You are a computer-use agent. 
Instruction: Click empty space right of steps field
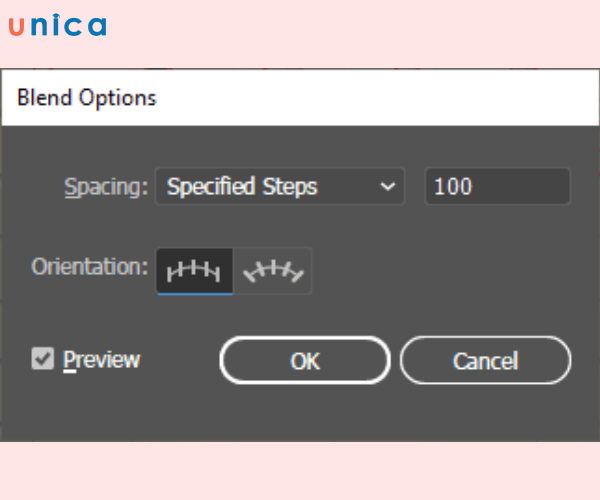585,186
